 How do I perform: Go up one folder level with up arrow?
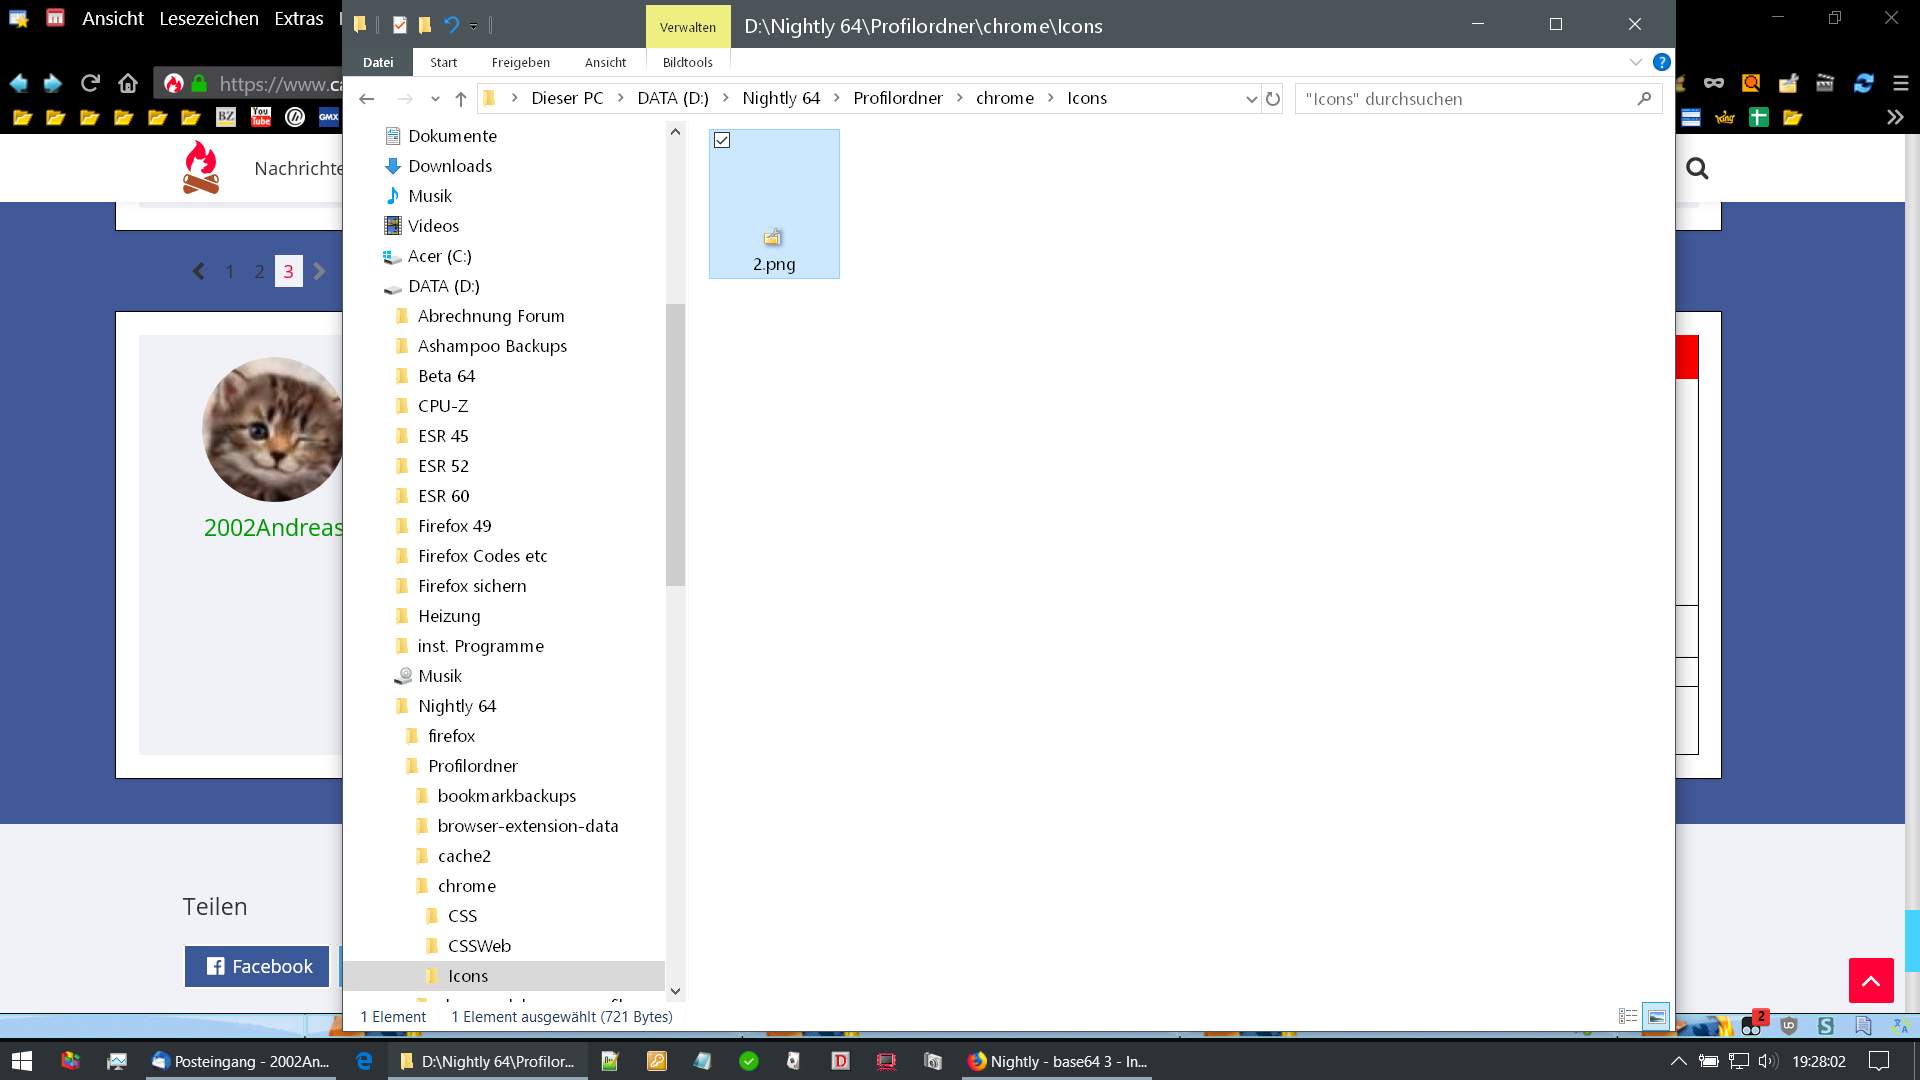pyautogui.click(x=460, y=99)
